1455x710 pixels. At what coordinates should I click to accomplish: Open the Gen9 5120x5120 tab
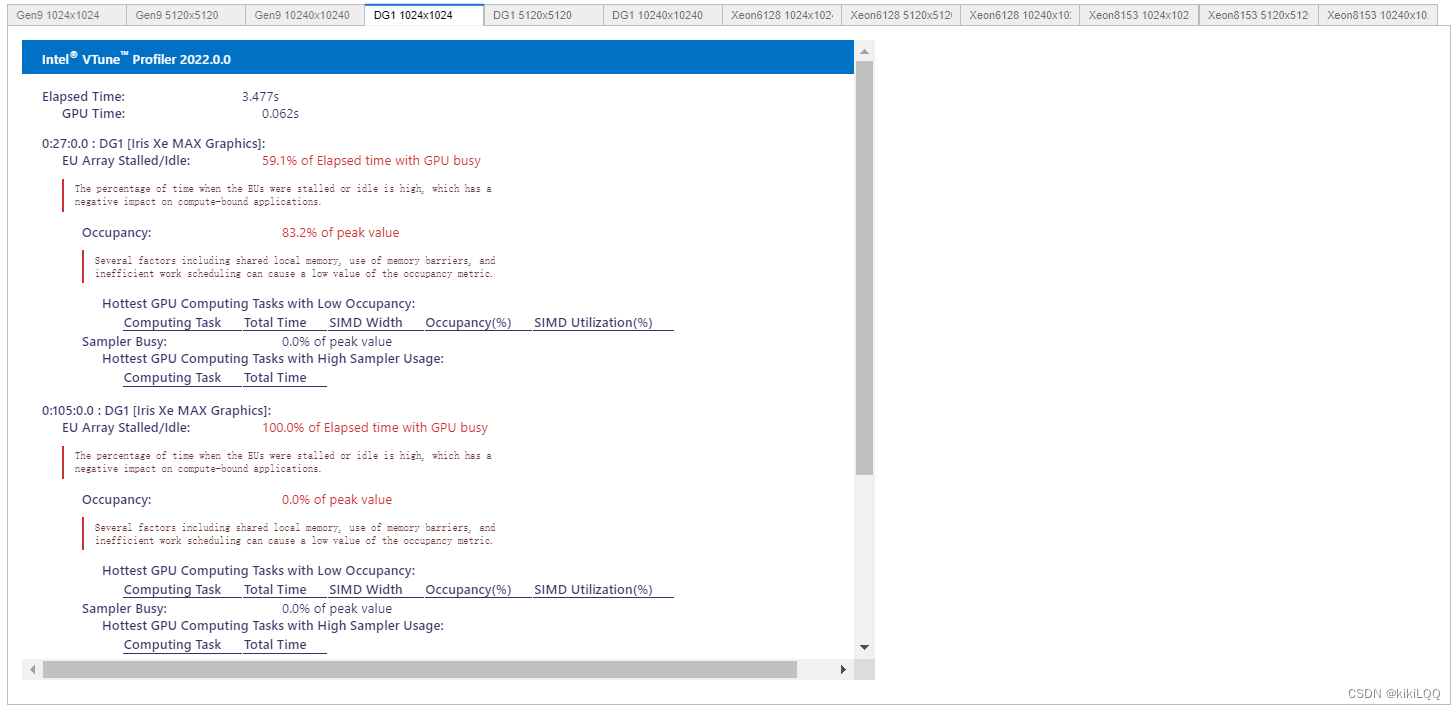click(186, 15)
